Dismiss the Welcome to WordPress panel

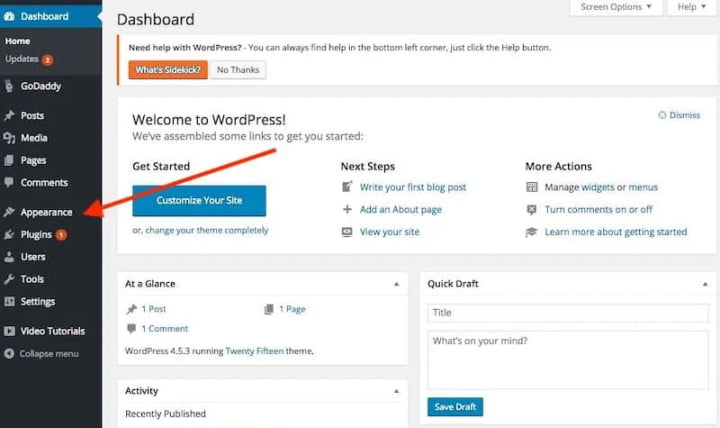[x=679, y=115]
